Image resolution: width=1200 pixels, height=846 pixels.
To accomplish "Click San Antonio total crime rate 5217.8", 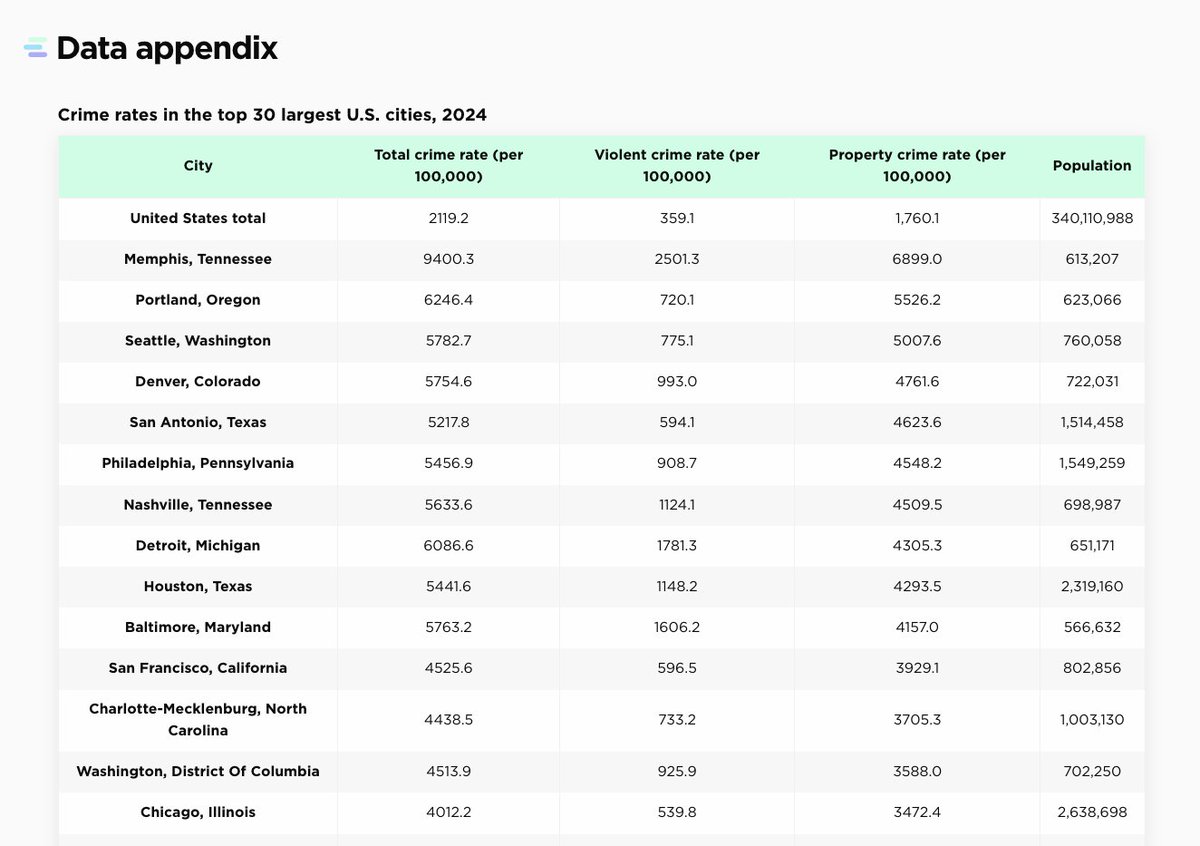I will [448, 423].
